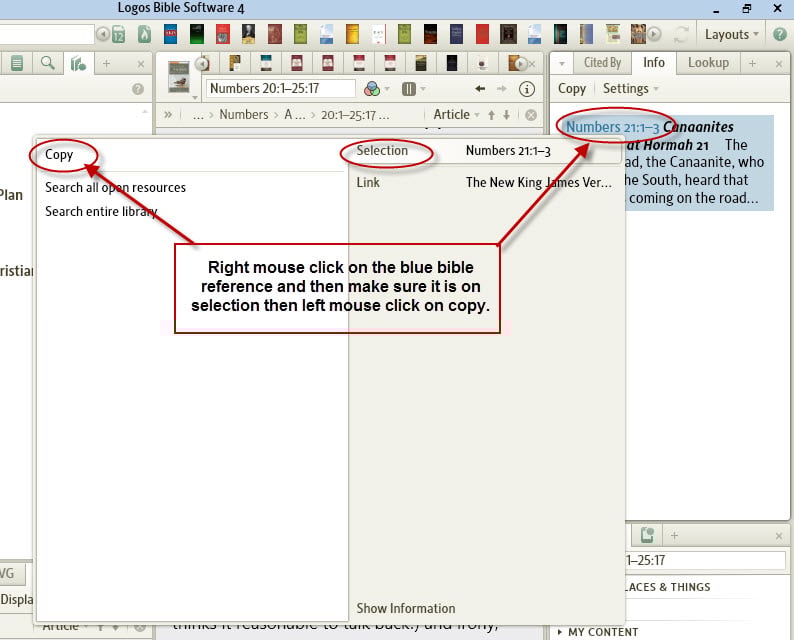Select the Selection row in context menu

[483, 150]
